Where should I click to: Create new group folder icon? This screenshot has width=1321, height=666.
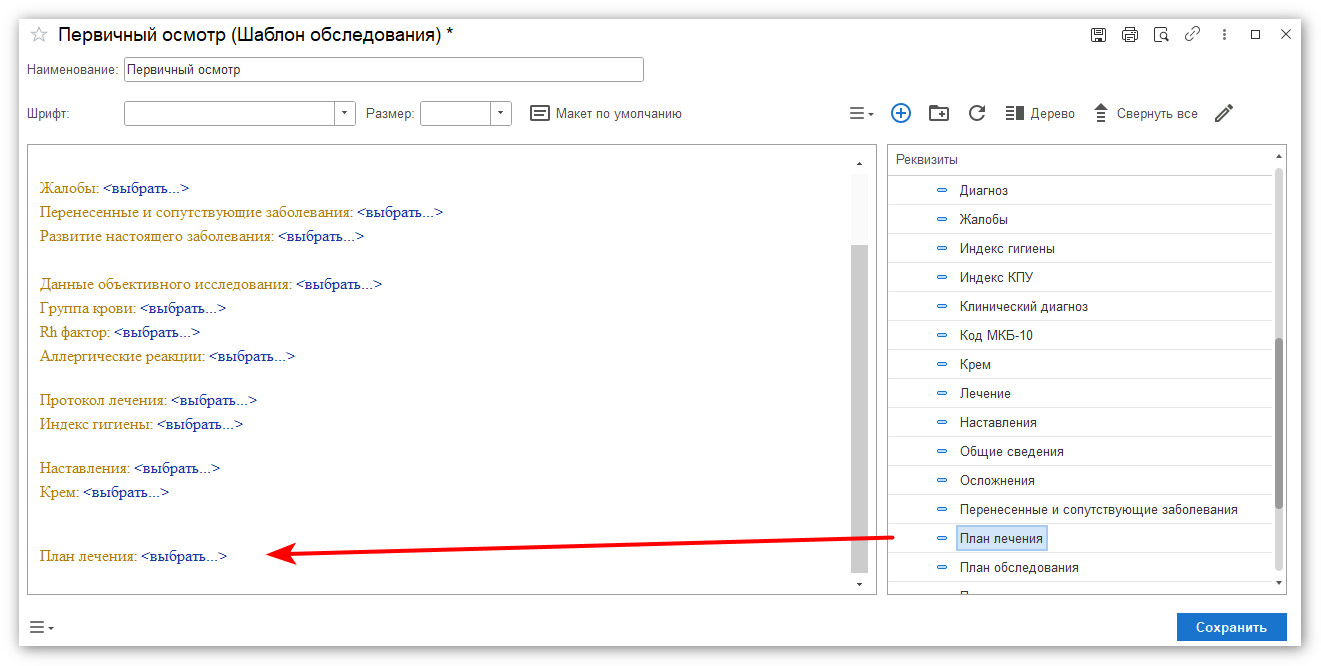point(939,113)
